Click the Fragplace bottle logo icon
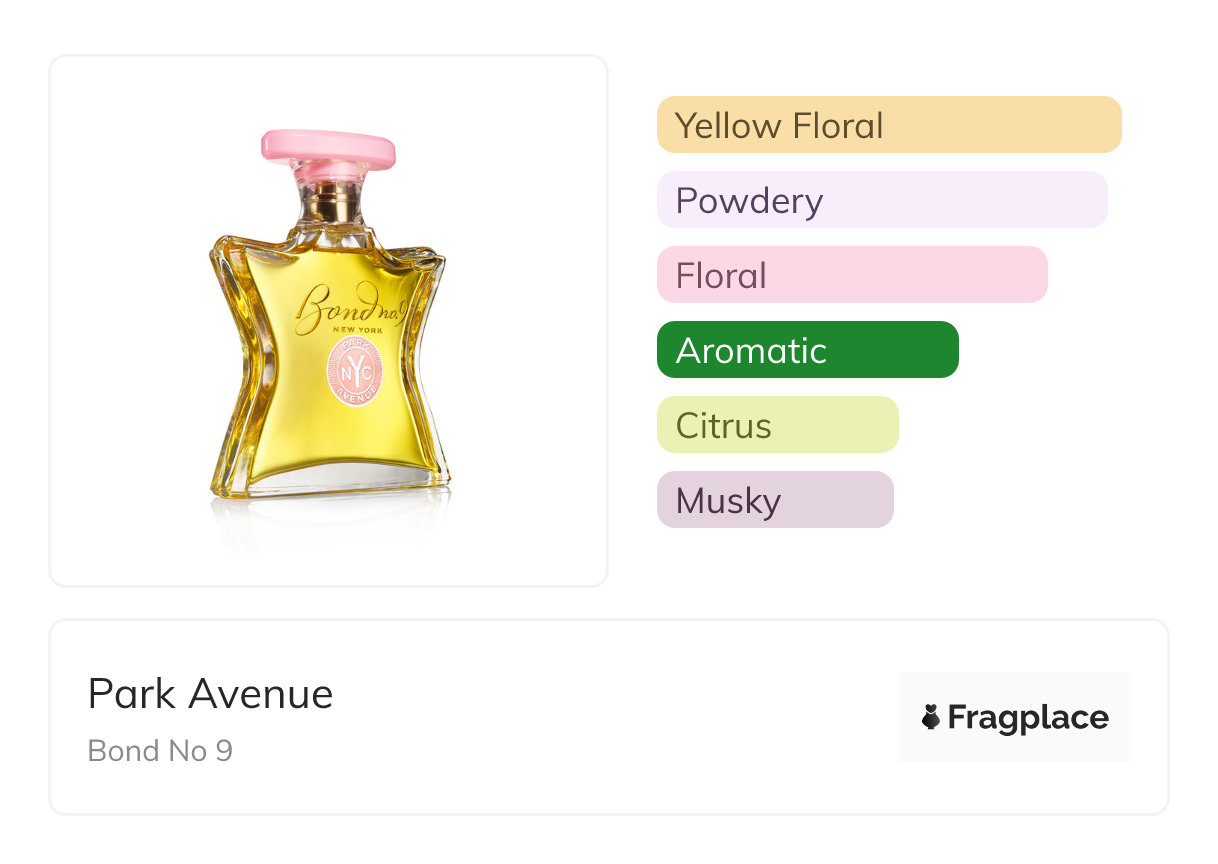The width and height of the screenshot is (1218, 864). point(931,717)
